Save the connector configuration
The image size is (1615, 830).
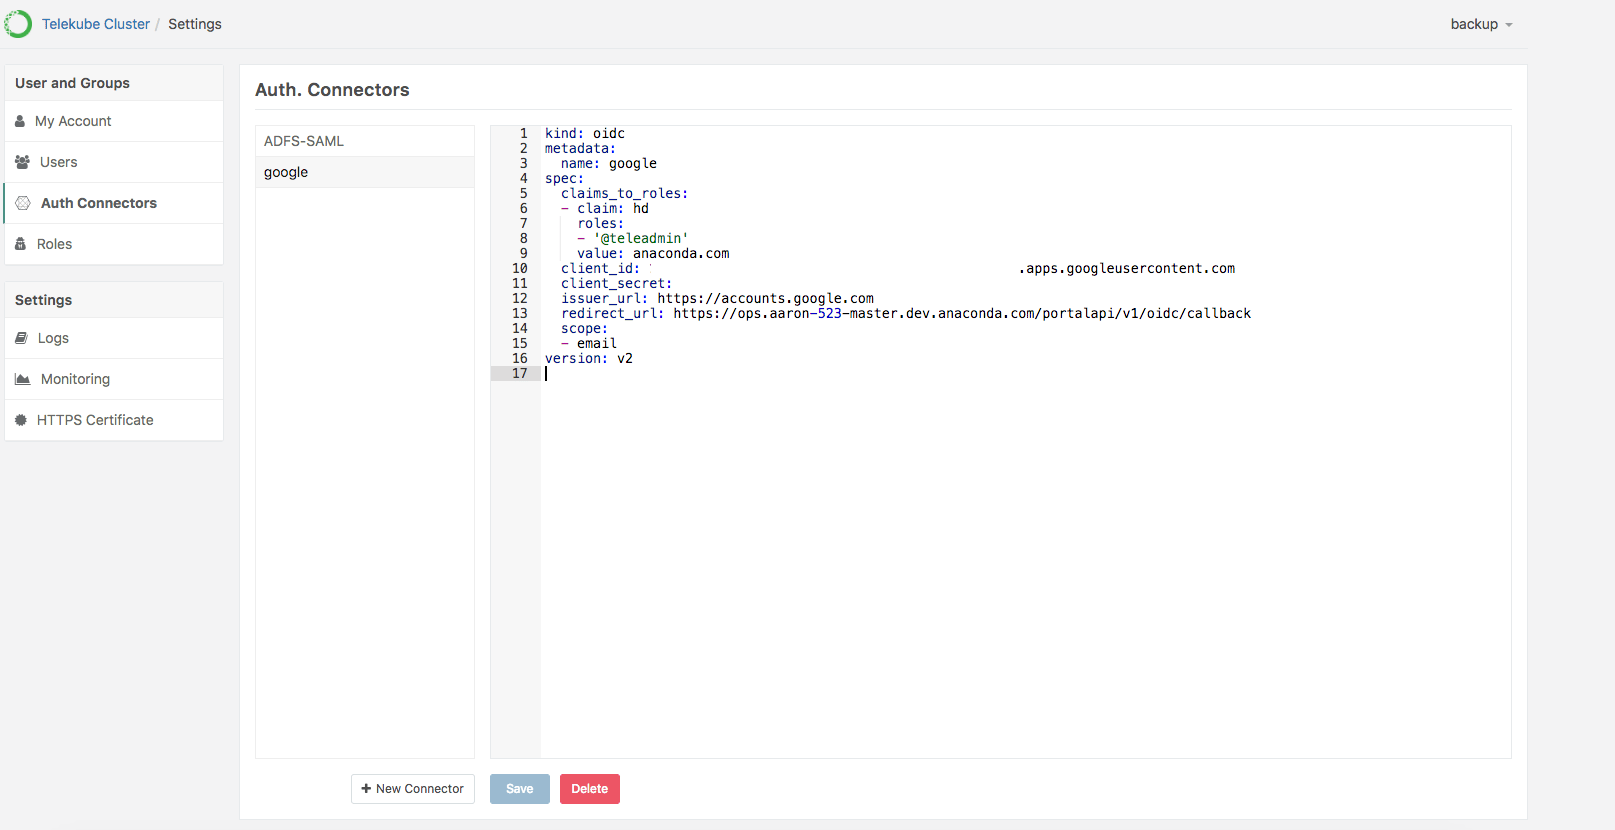click(x=520, y=789)
